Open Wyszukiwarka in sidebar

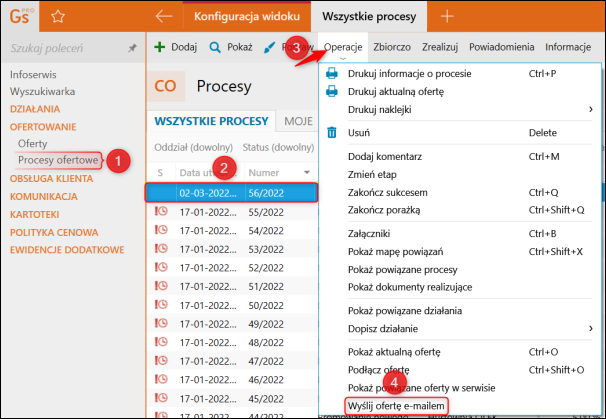43,91
